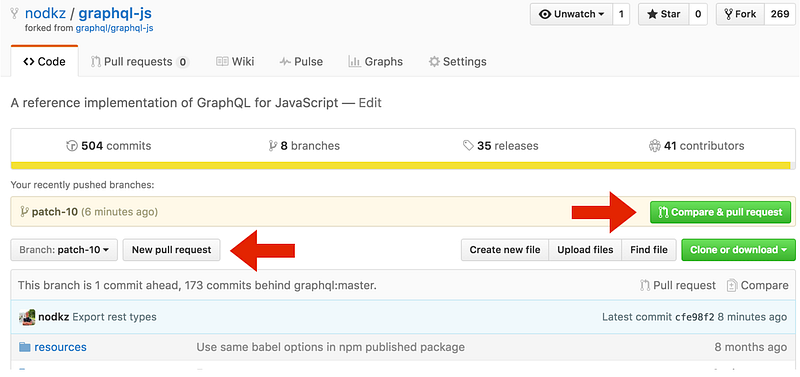Click the fork icon in the Fork button
Screen dimensions: 800x377
click(x=729, y=14)
